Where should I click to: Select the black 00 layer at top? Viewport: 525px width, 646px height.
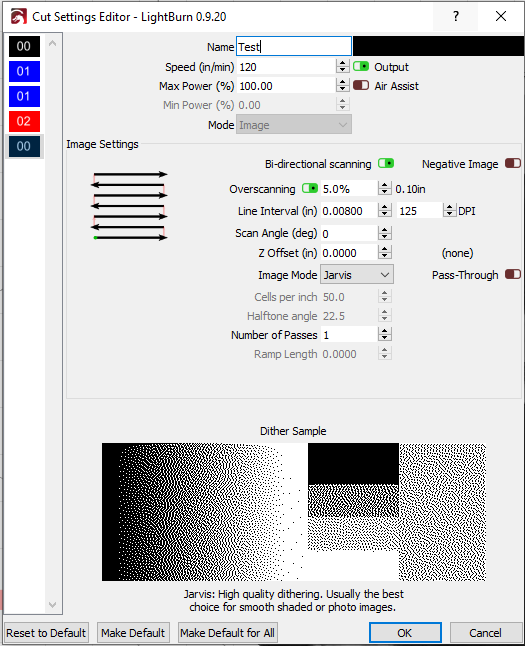[x=24, y=46]
